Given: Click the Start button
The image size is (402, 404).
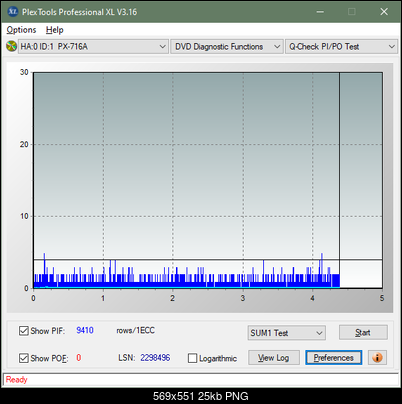Looking at the screenshot, I should coord(363,332).
